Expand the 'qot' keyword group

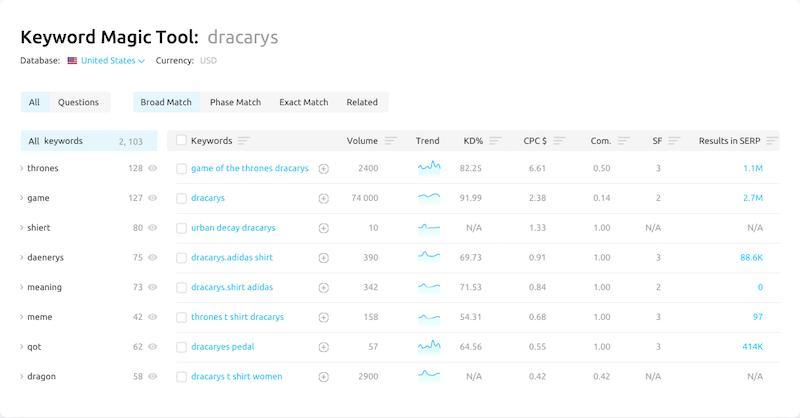pyautogui.click(x=21, y=347)
